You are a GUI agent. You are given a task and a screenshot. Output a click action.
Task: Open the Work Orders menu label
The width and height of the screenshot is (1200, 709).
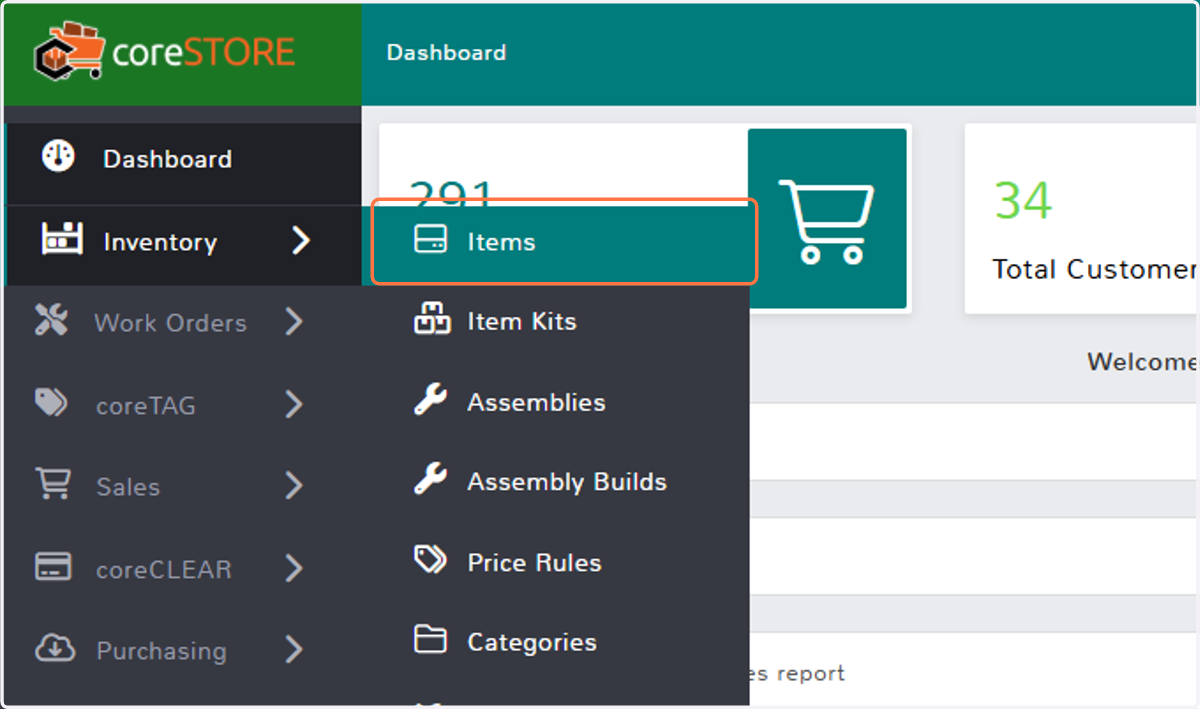point(170,323)
